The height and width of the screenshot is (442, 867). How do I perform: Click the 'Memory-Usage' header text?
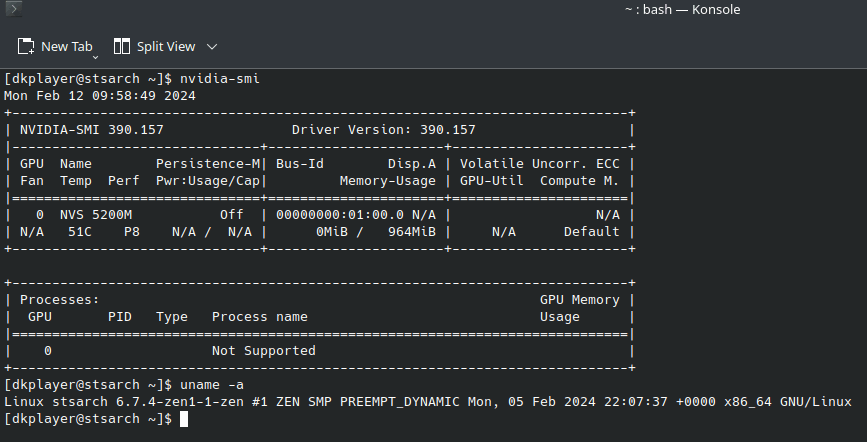pos(388,181)
